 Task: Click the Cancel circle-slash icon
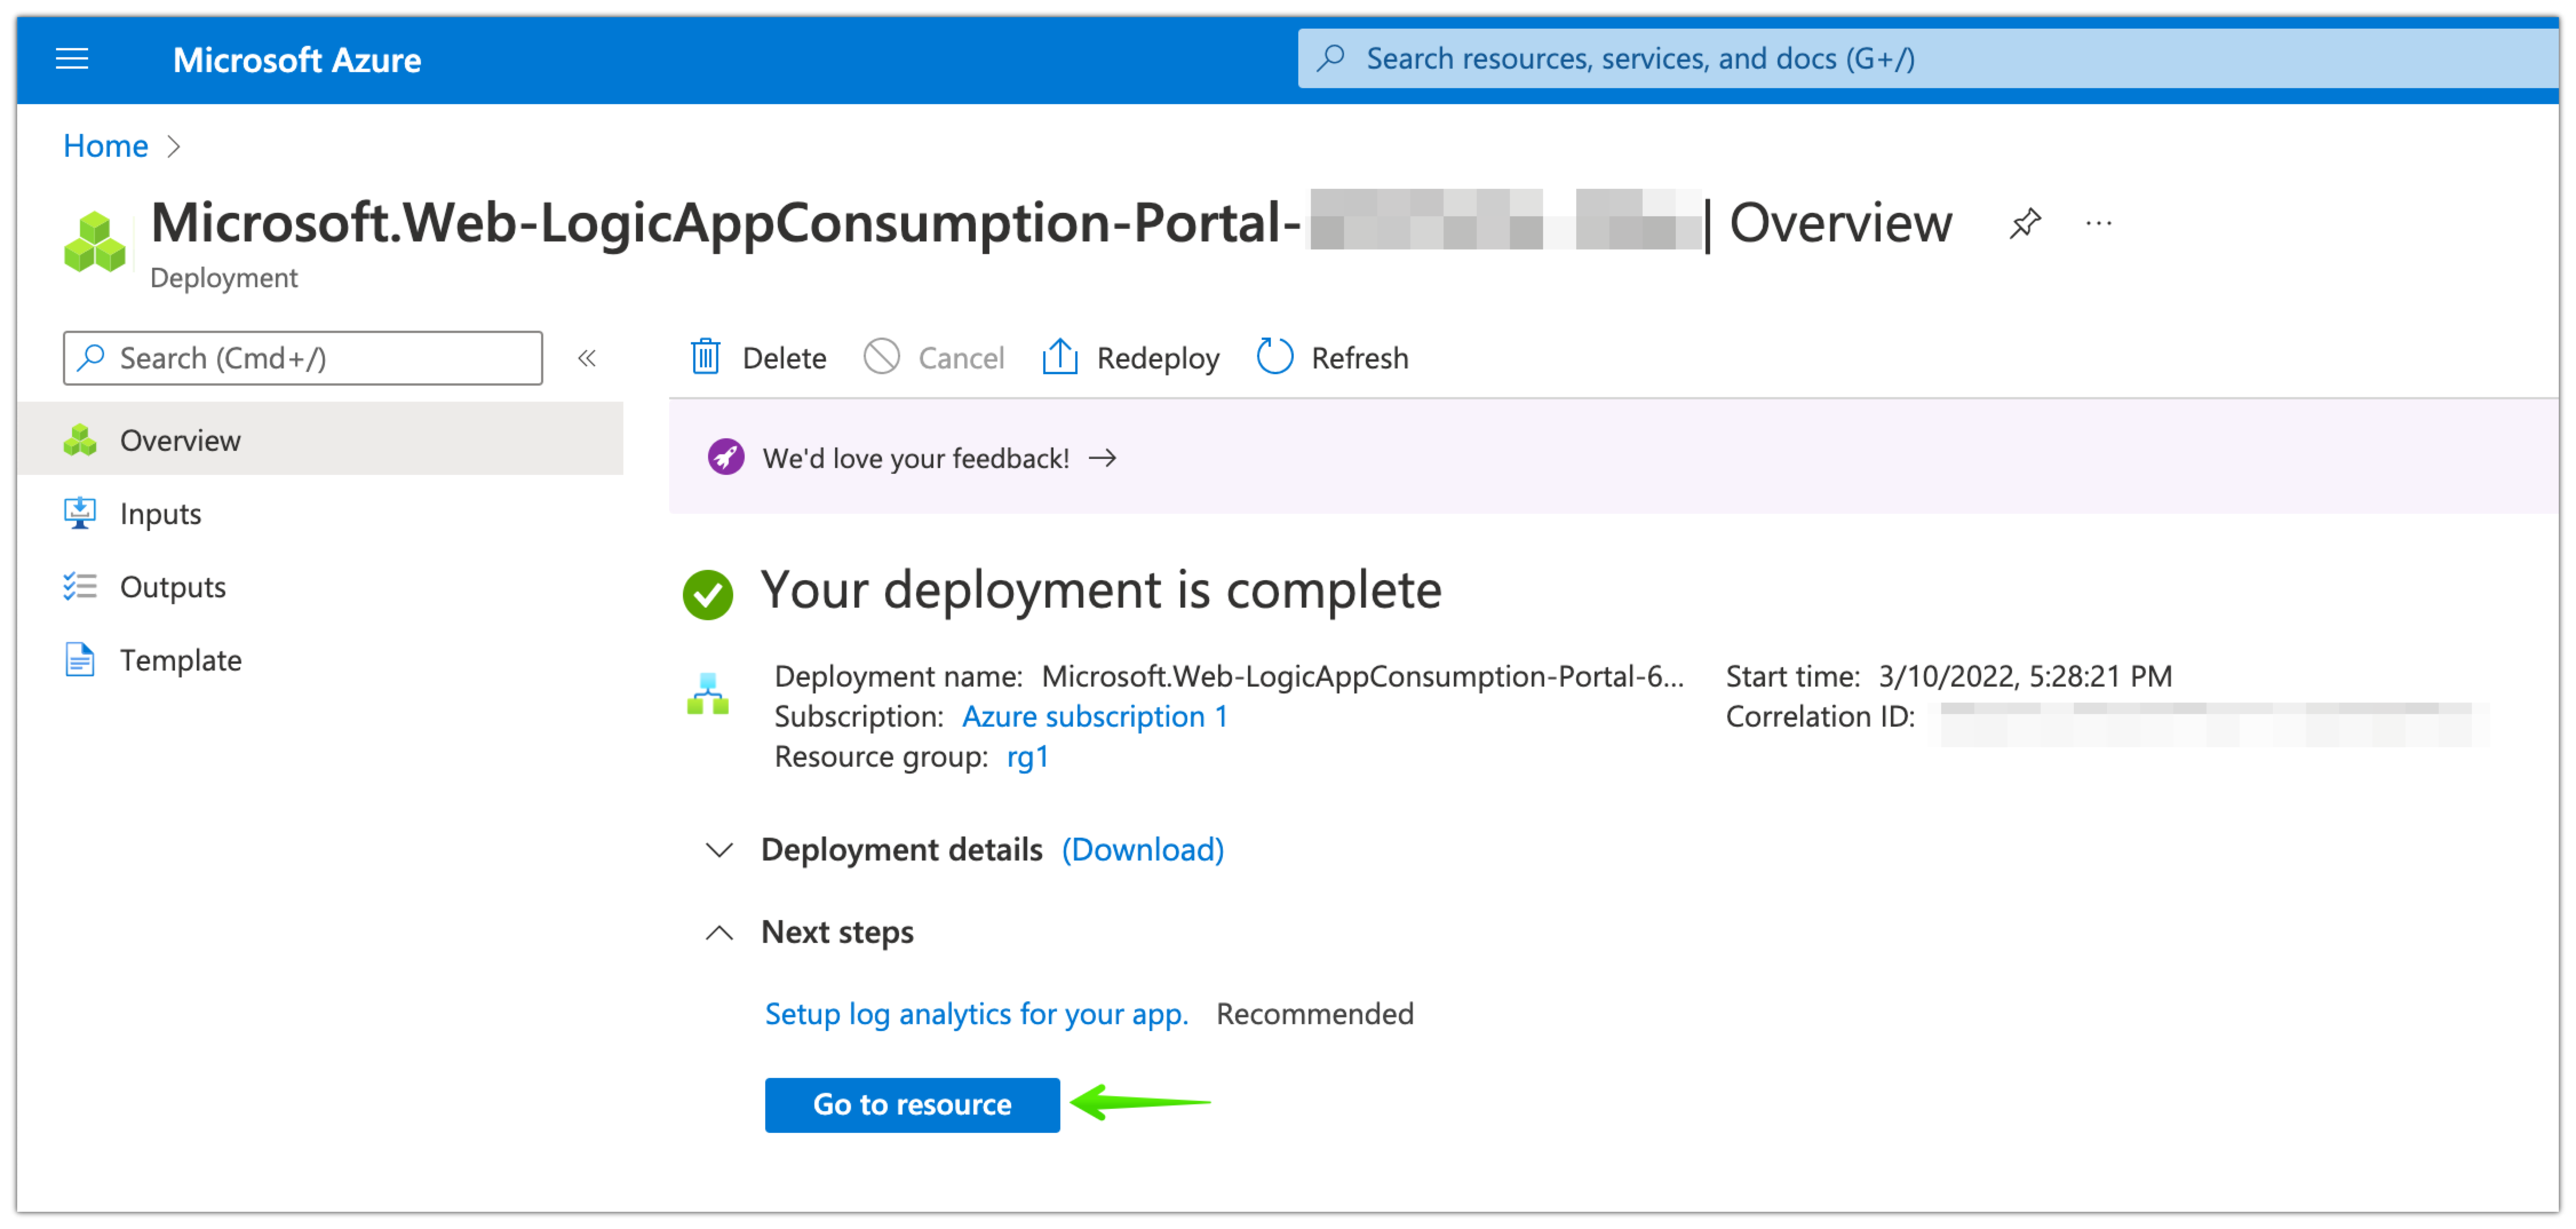[881, 357]
